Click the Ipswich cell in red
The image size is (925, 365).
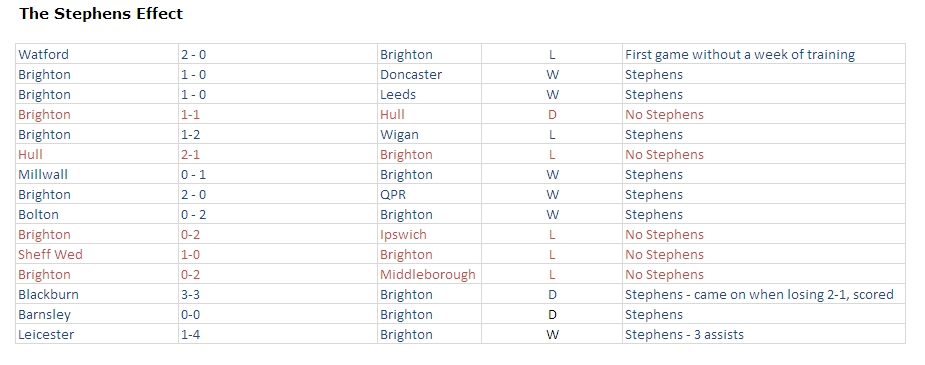(x=429, y=235)
